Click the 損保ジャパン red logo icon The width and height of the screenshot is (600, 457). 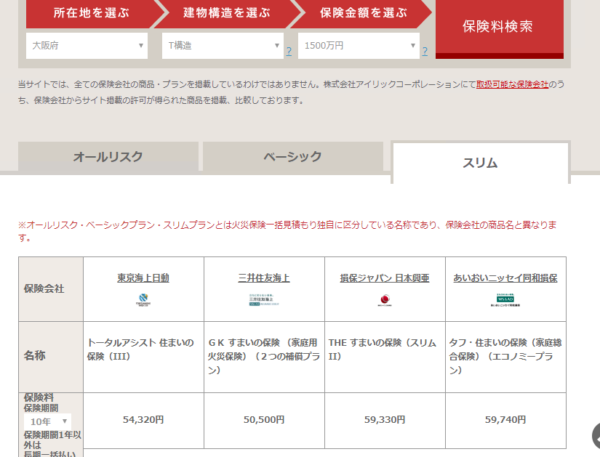pos(385,300)
